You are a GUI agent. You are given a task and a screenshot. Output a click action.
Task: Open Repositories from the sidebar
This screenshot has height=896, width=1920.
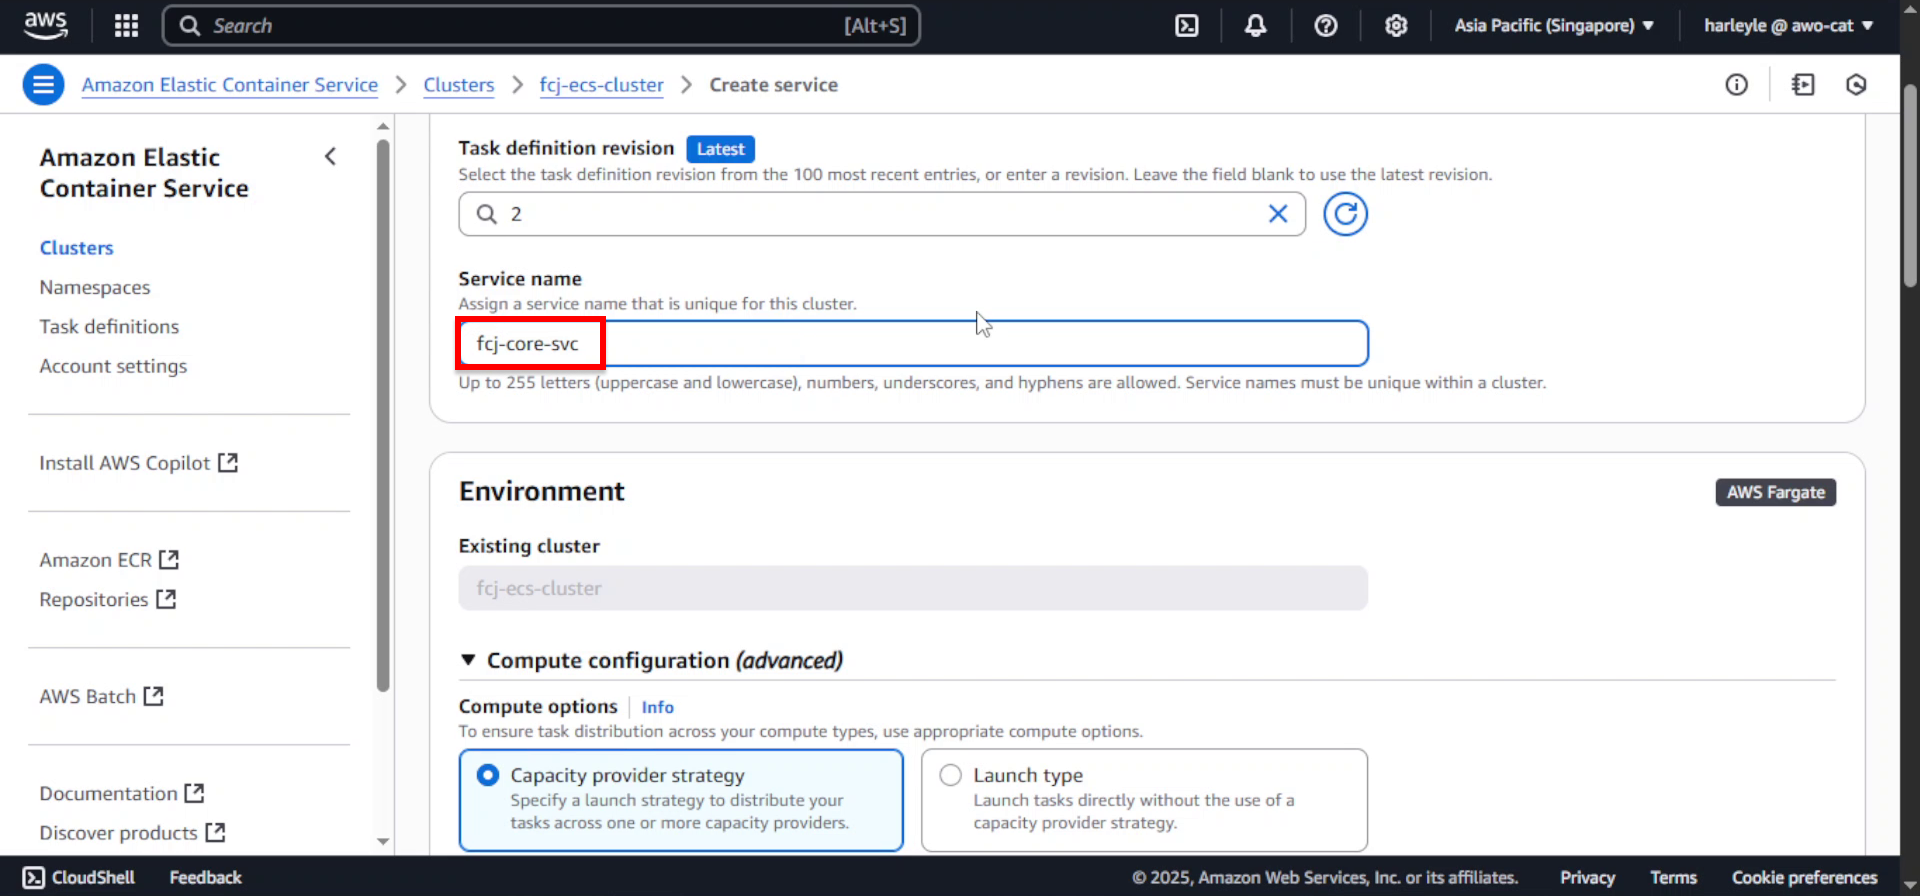(94, 600)
